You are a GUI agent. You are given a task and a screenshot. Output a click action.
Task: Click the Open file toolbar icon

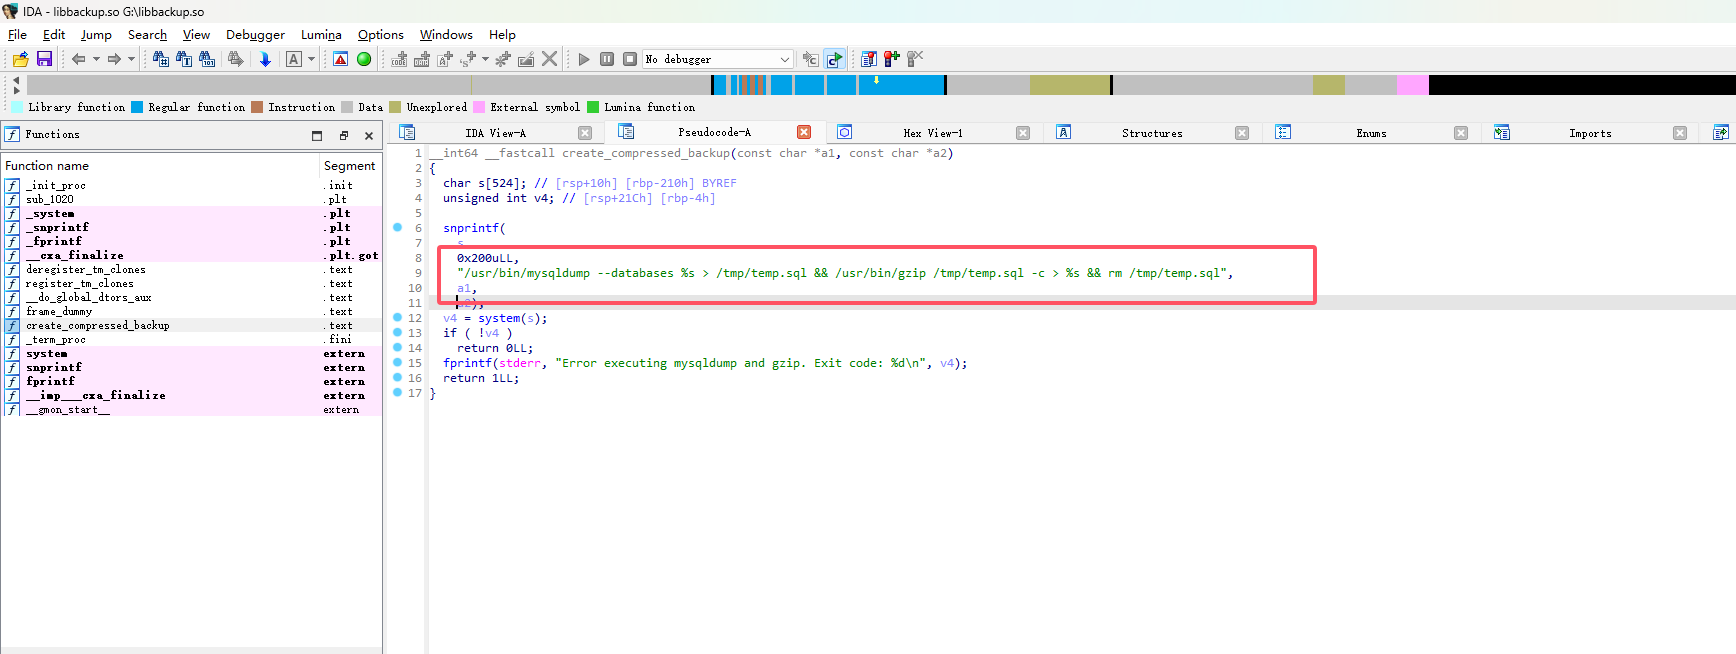point(20,60)
